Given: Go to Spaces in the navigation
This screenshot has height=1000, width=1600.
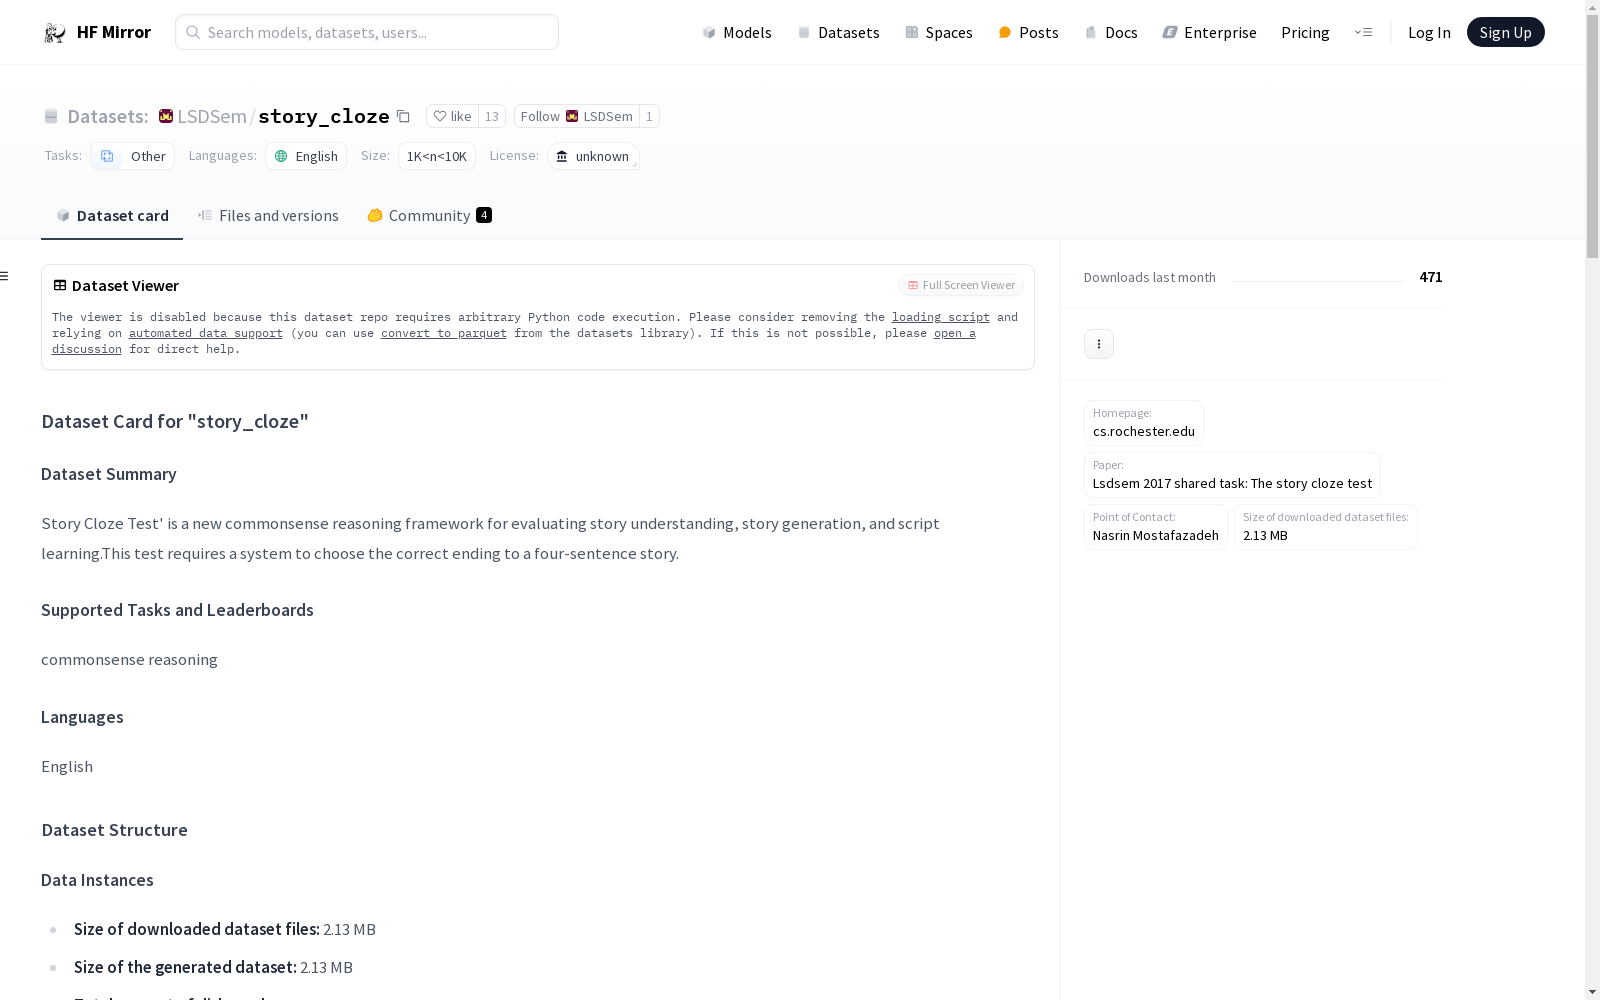Looking at the screenshot, I should point(939,32).
